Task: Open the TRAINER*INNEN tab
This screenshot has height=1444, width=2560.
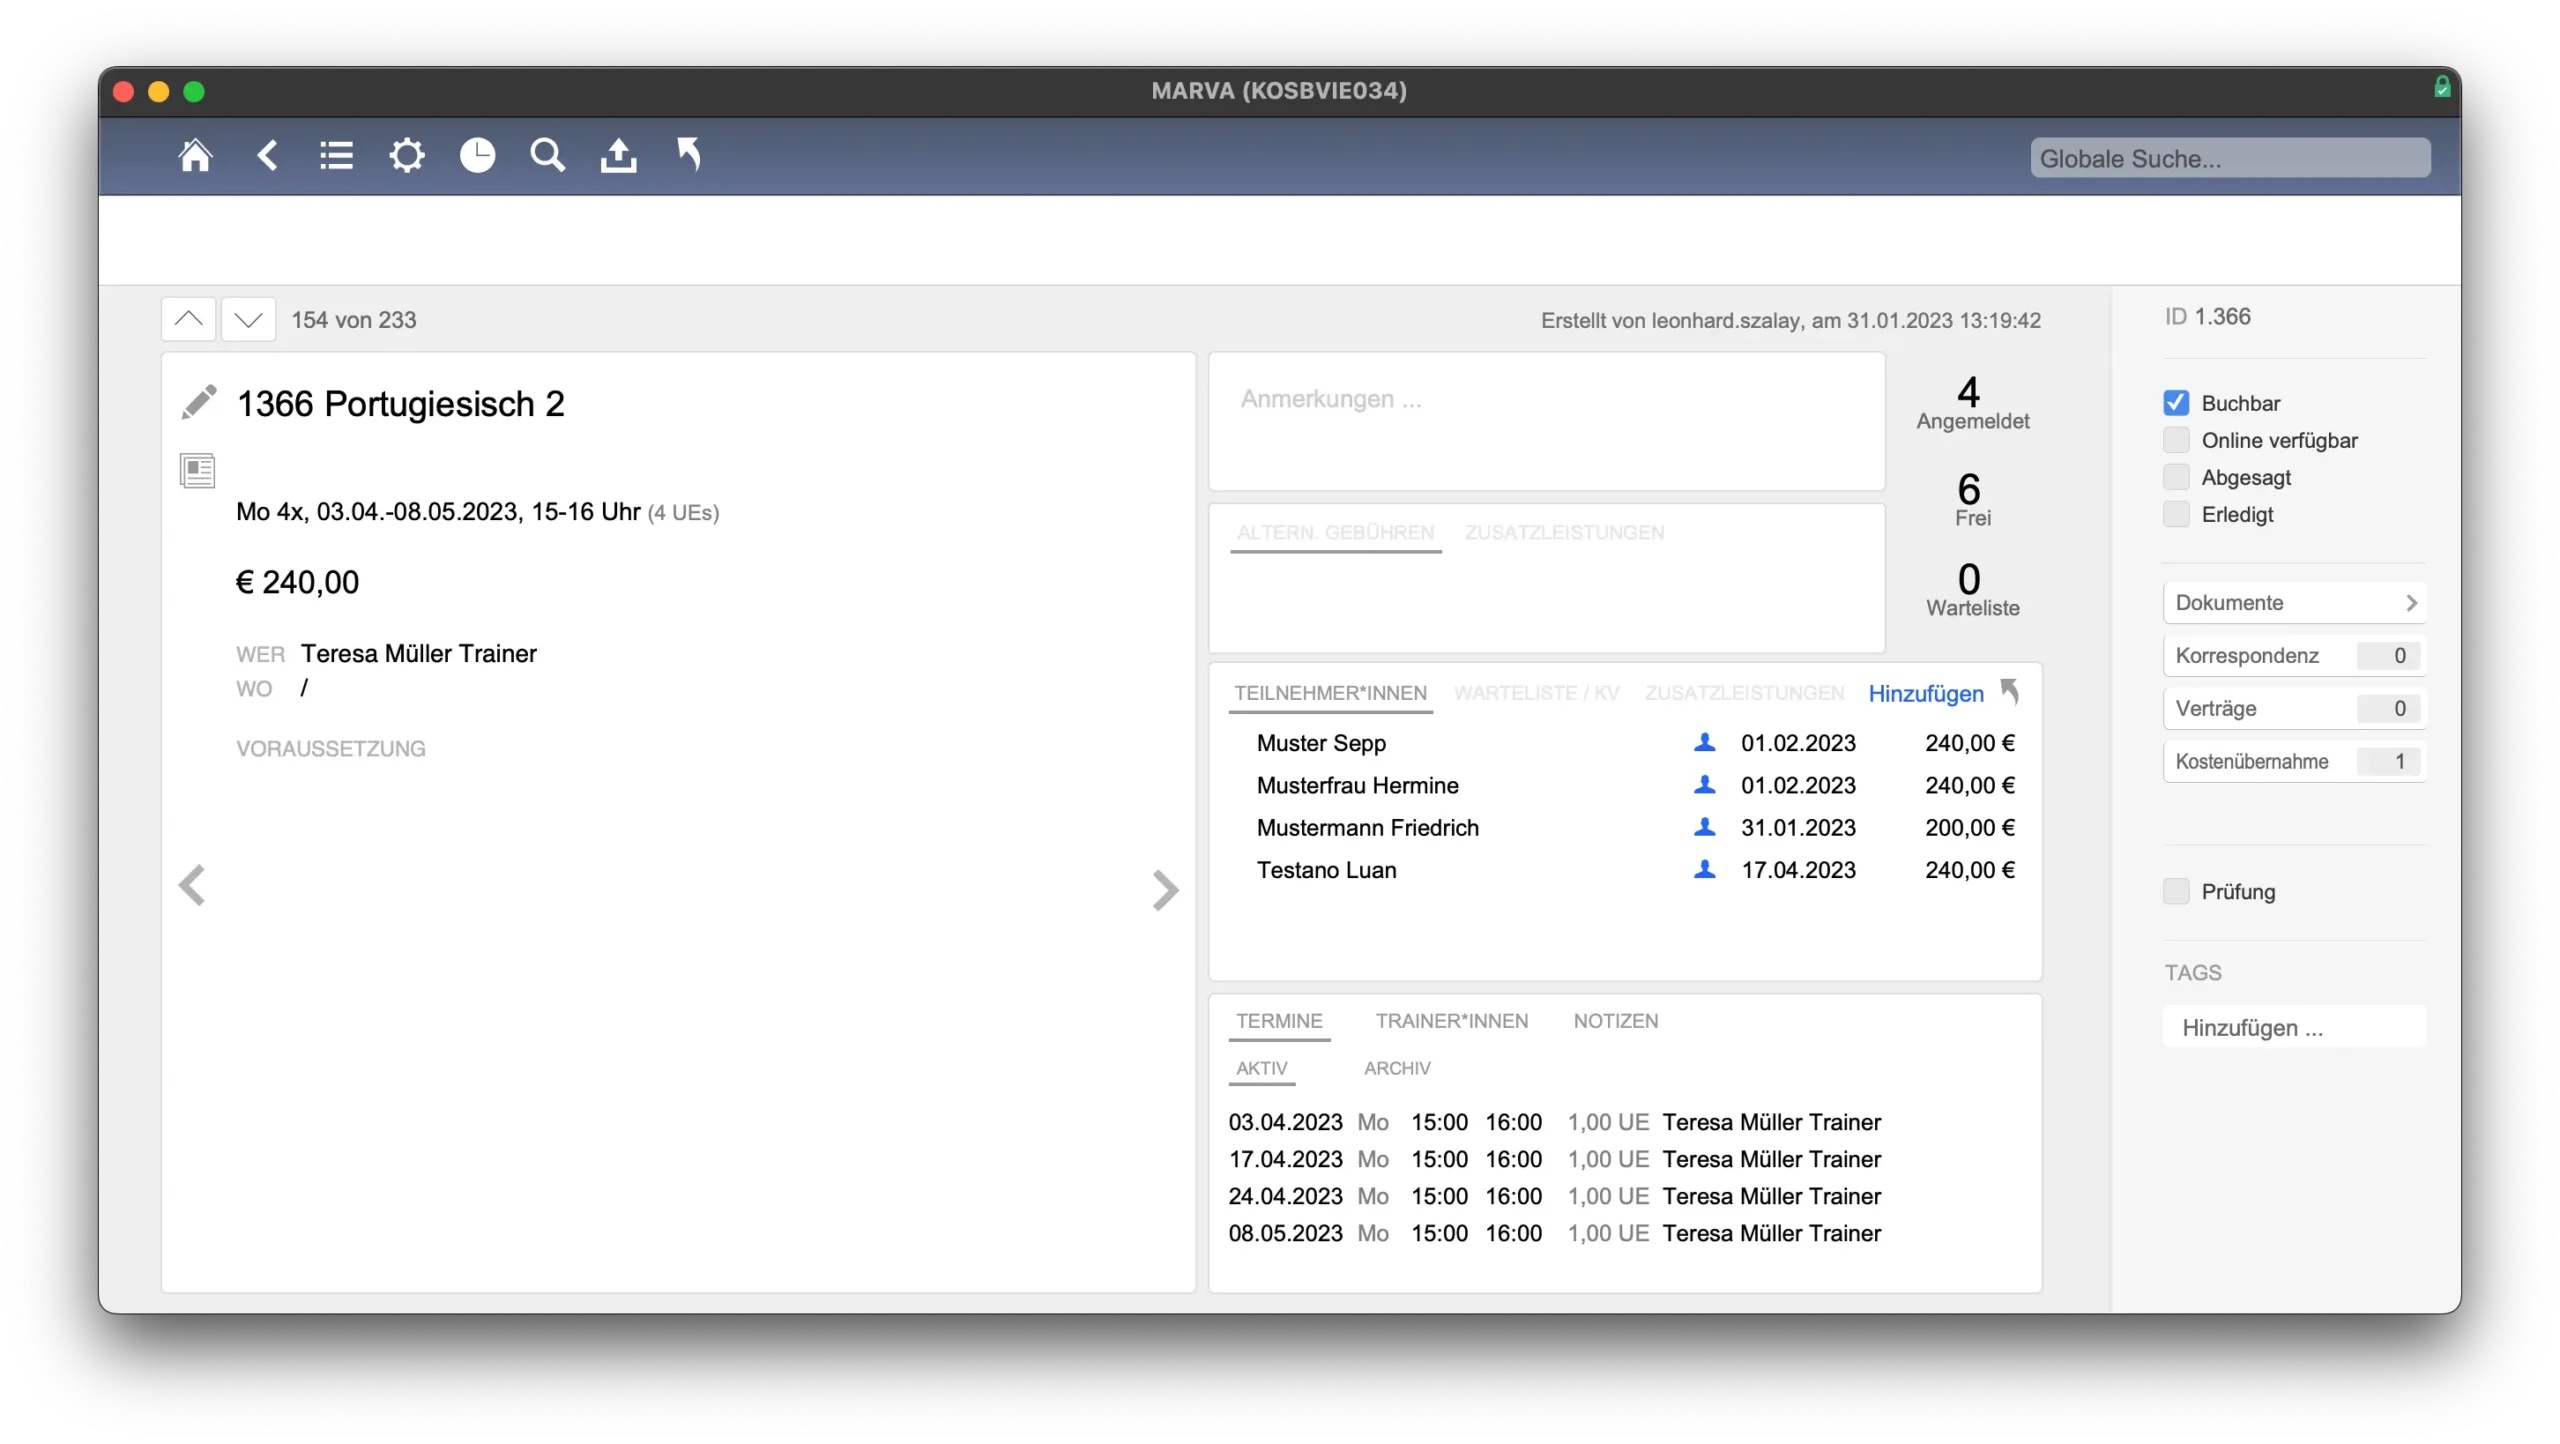Action: click(1452, 1020)
